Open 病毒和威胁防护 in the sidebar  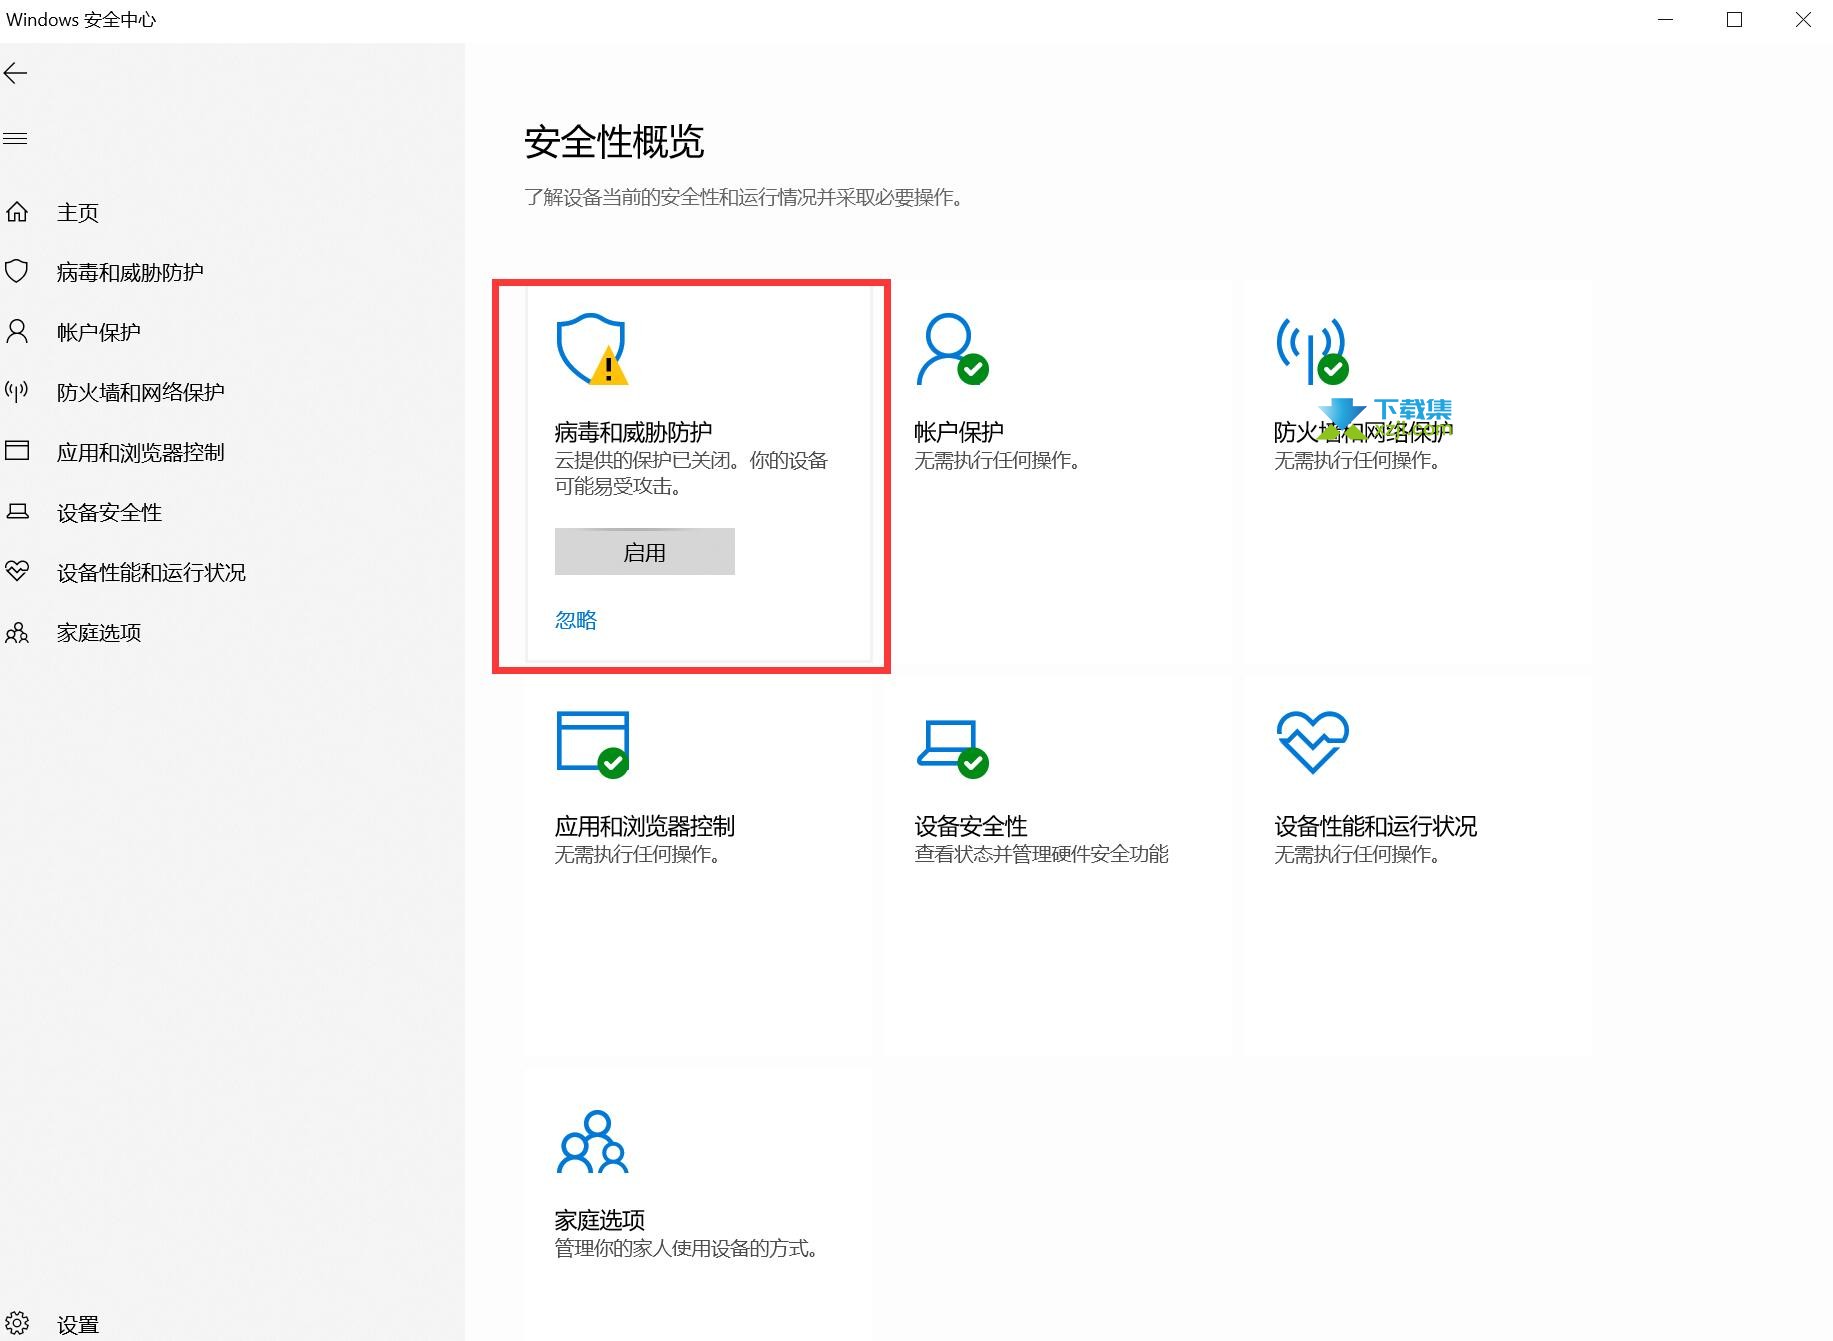(x=130, y=272)
